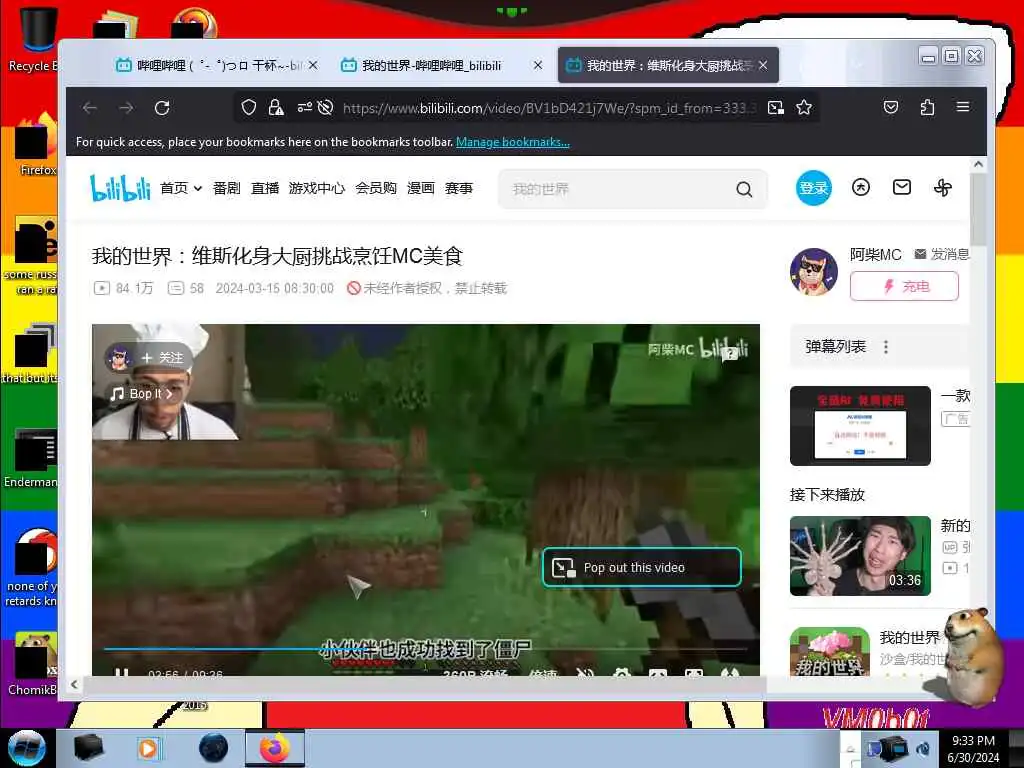Open the media player taskbar icon

[x=148, y=748]
